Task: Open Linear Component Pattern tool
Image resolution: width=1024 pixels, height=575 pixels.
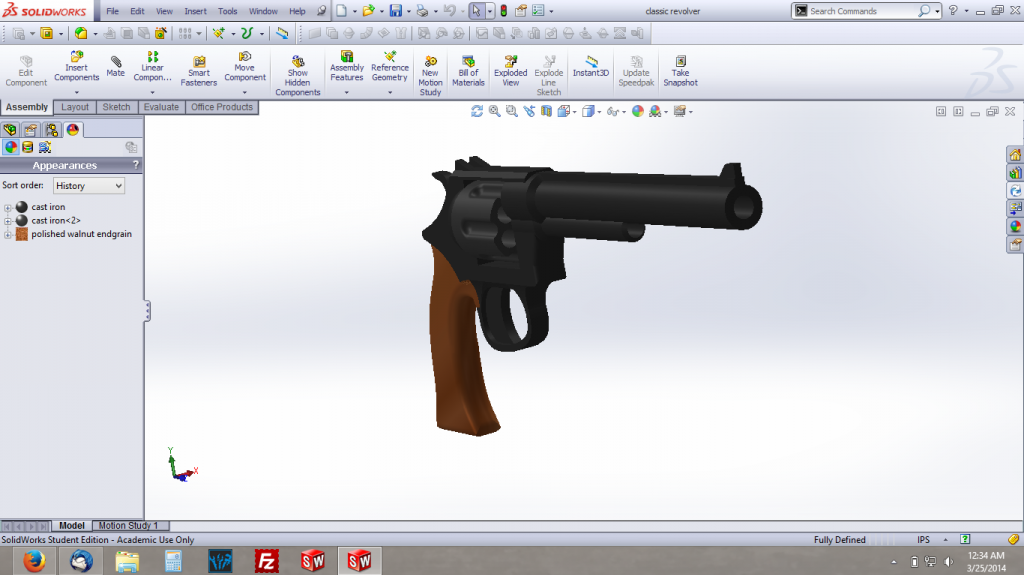Action: (x=152, y=67)
